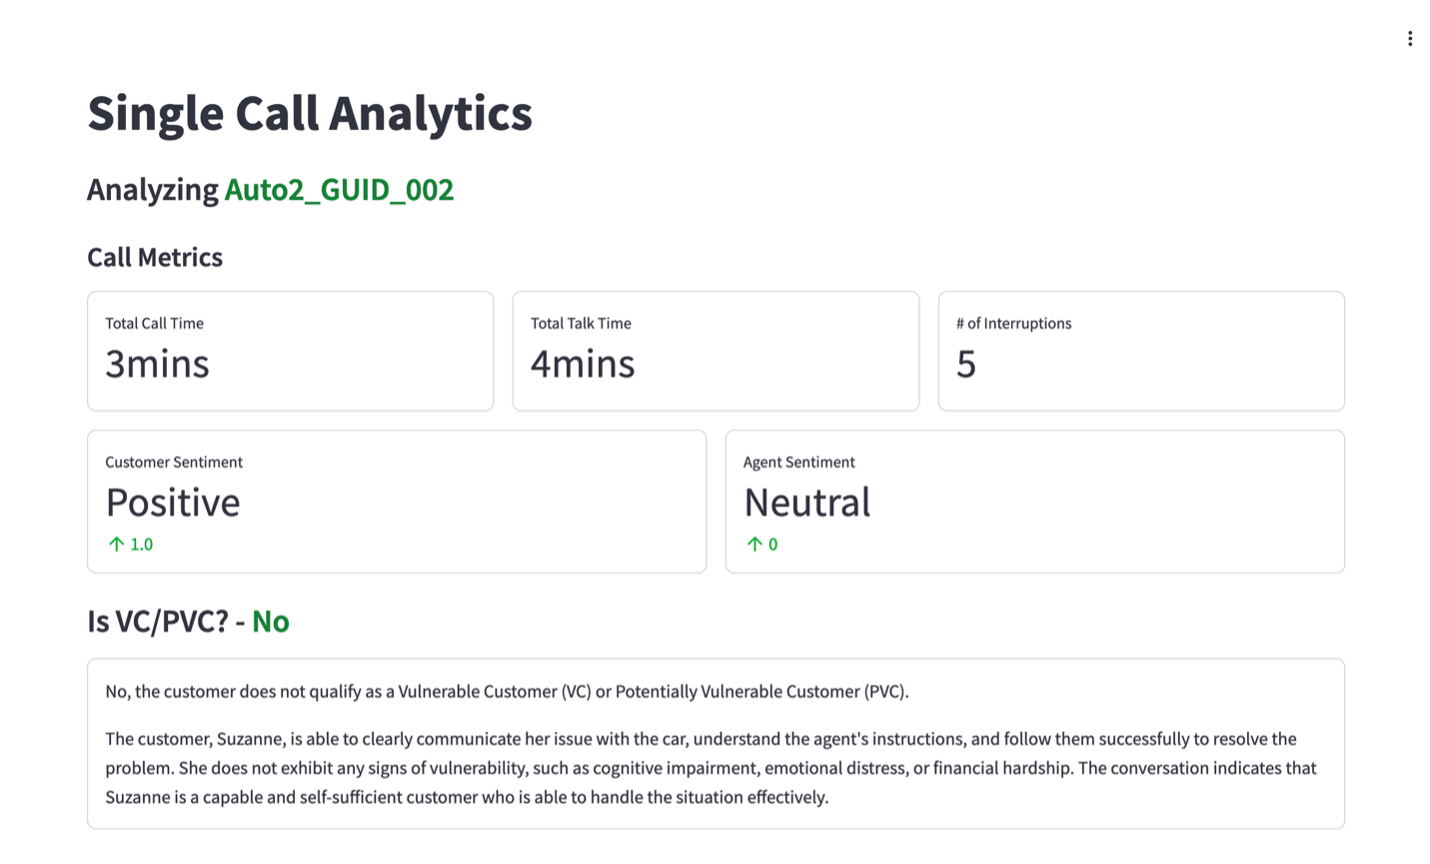Click the Neutral sentiment value
The width and height of the screenshot is (1430, 864).
(x=807, y=502)
